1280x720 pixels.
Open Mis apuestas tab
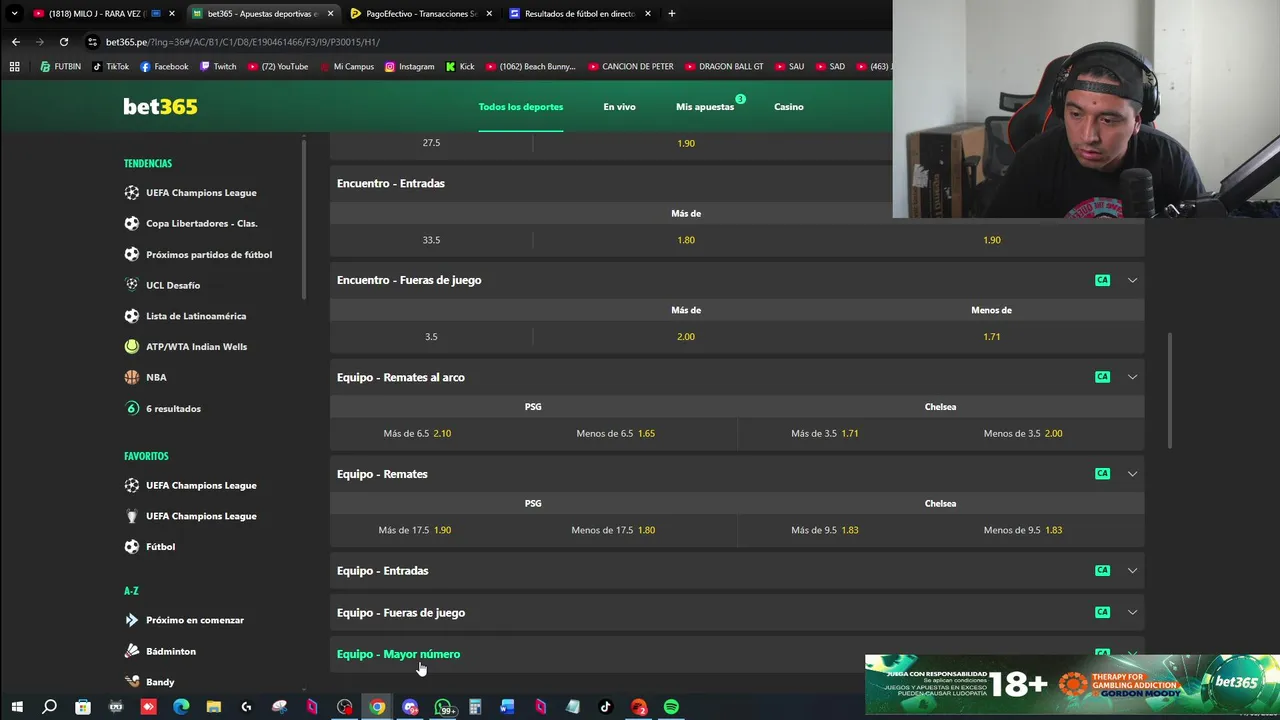705,107
